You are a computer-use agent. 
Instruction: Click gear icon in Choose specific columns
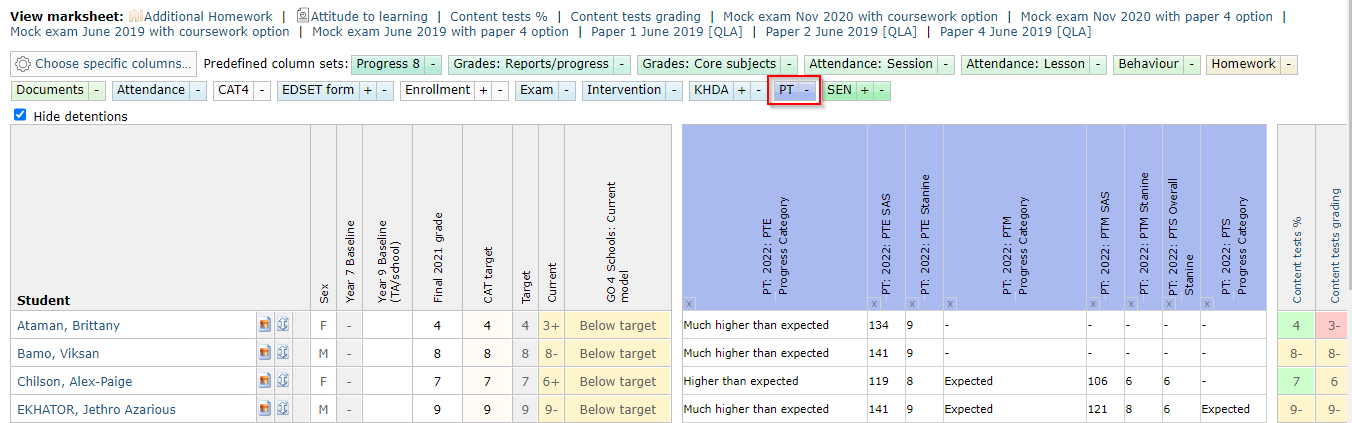point(24,64)
